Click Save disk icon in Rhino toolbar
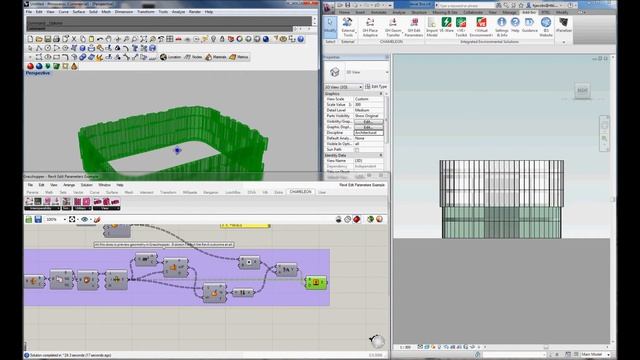Screen dimensions: 640x360 coord(47,39)
